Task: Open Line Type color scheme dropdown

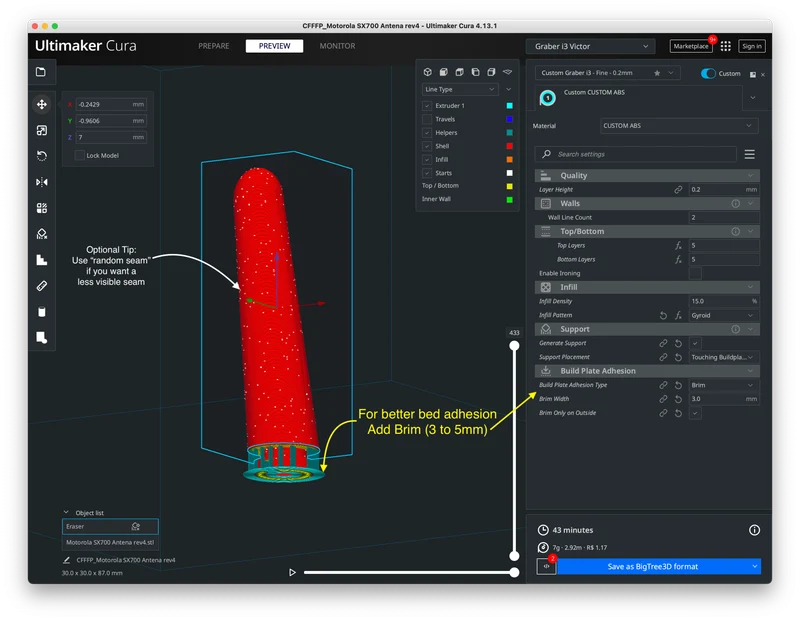Action: click(460, 89)
